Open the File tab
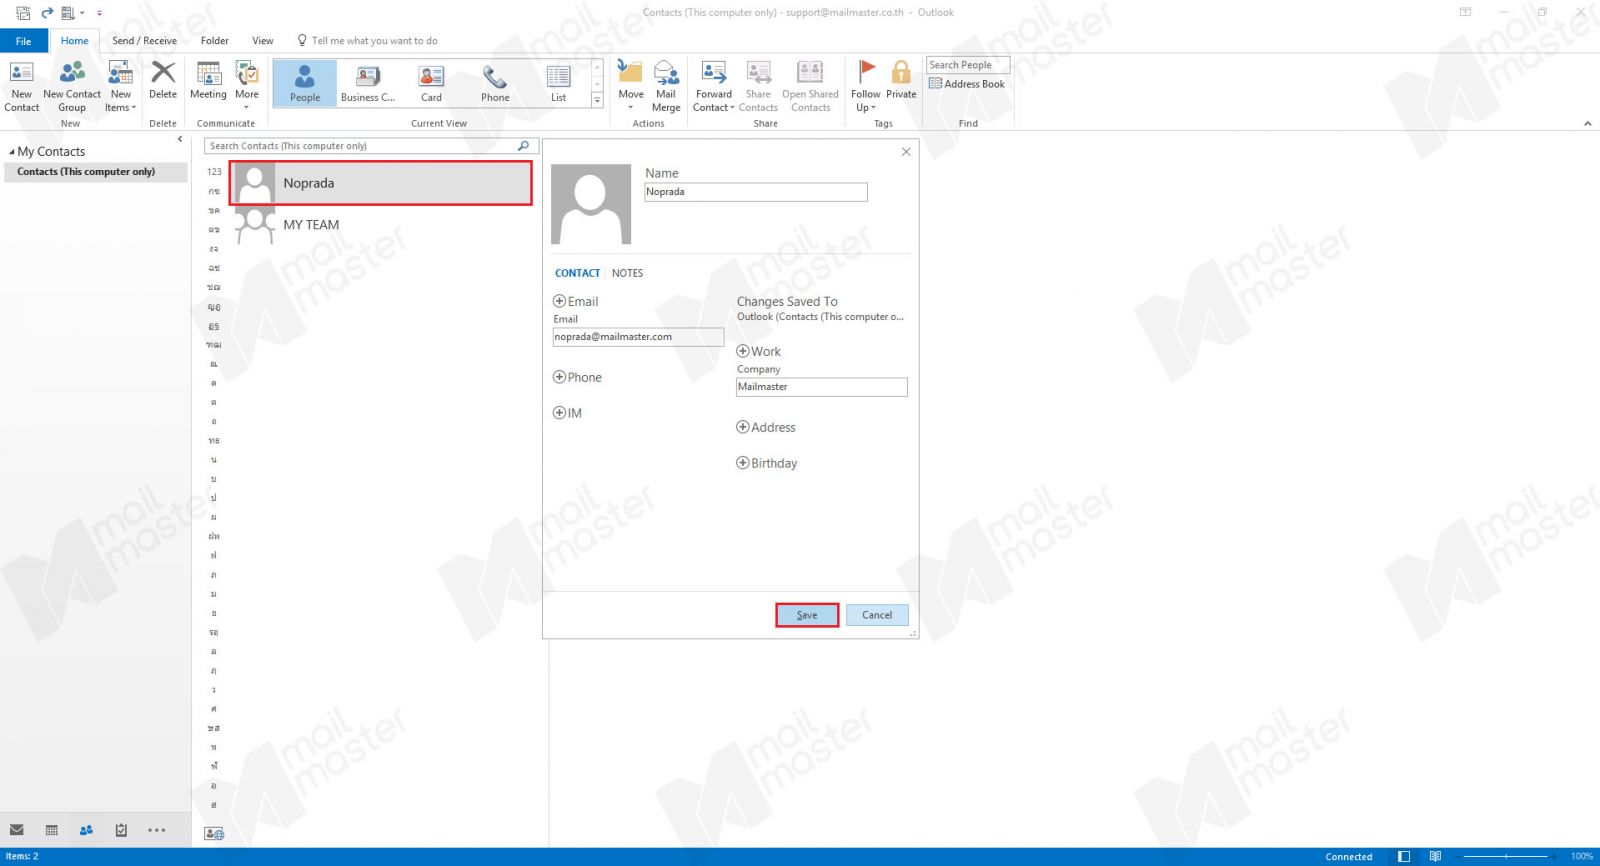 pyautogui.click(x=23, y=41)
